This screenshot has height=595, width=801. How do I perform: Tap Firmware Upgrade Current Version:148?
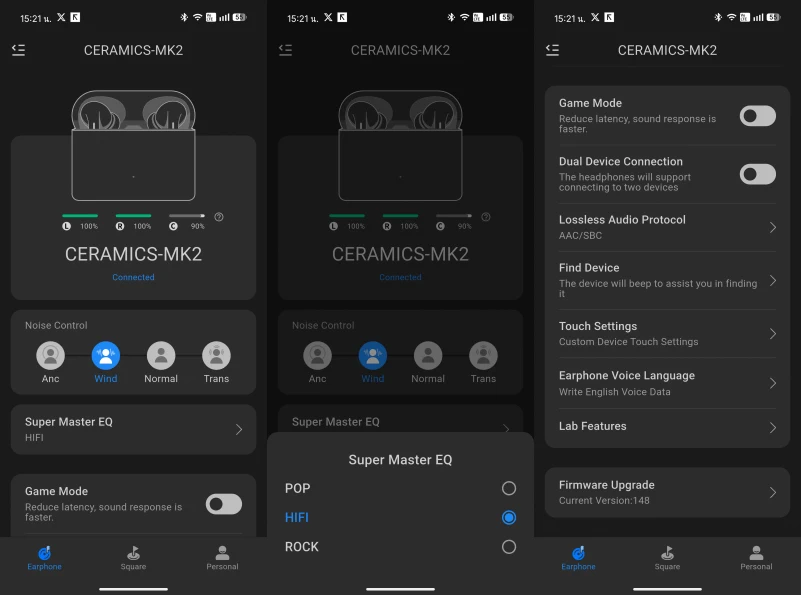pyautogui.click(x=666, y=492)
